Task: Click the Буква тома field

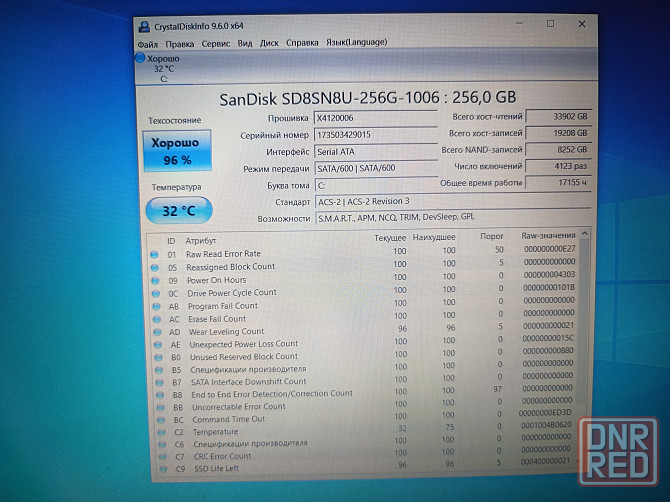Action: coord(376,185)
